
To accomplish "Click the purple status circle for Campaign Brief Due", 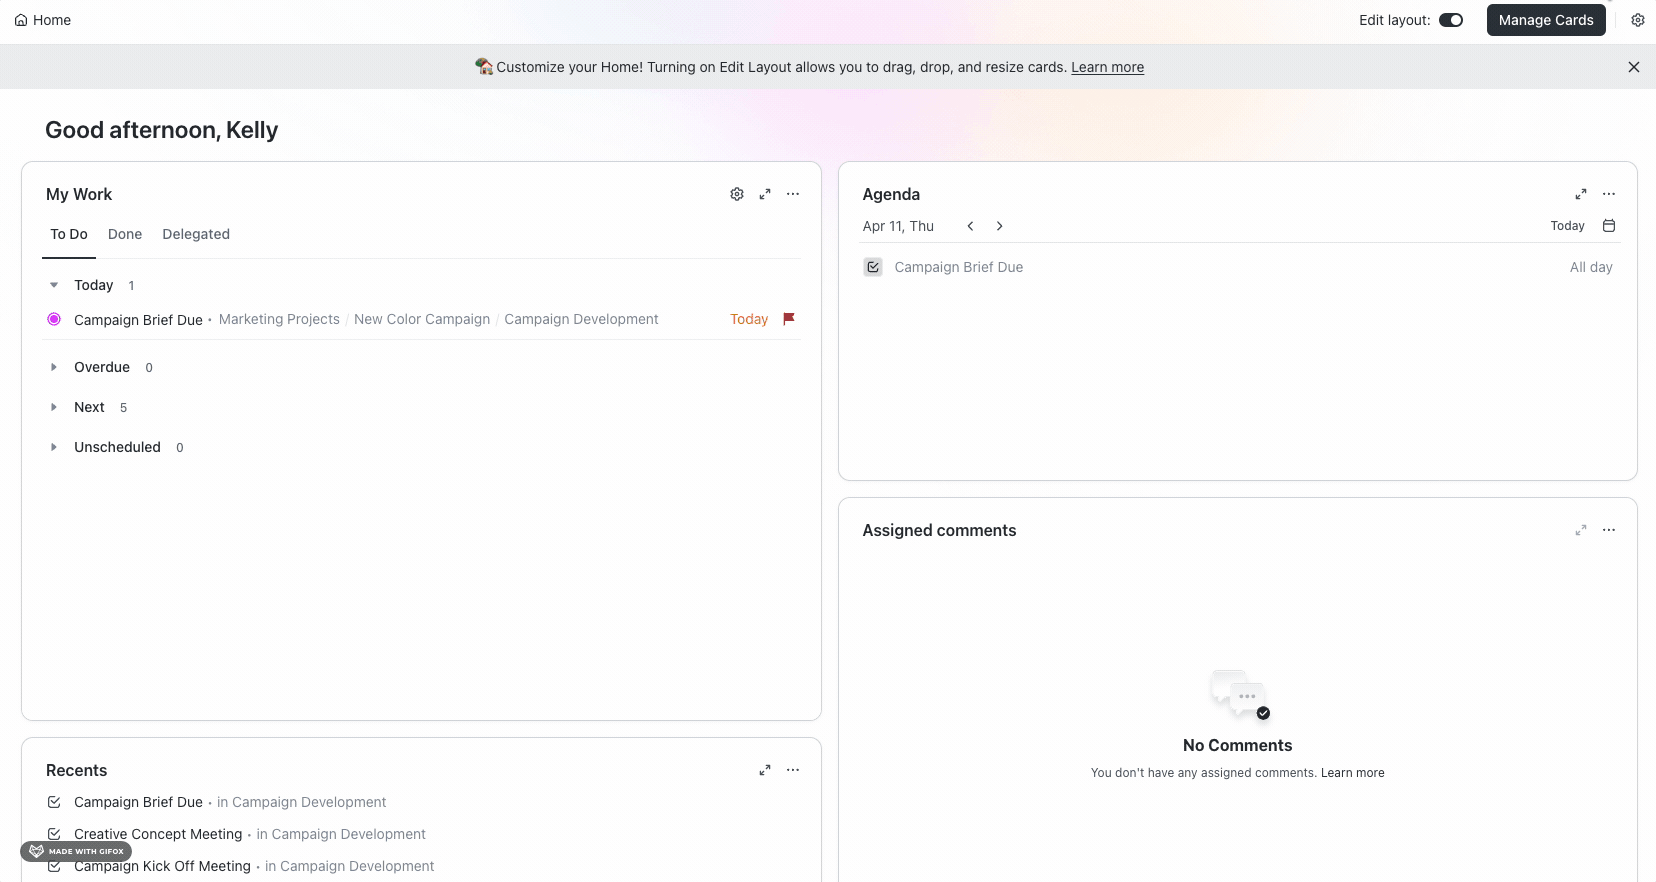I will point(54,319).
